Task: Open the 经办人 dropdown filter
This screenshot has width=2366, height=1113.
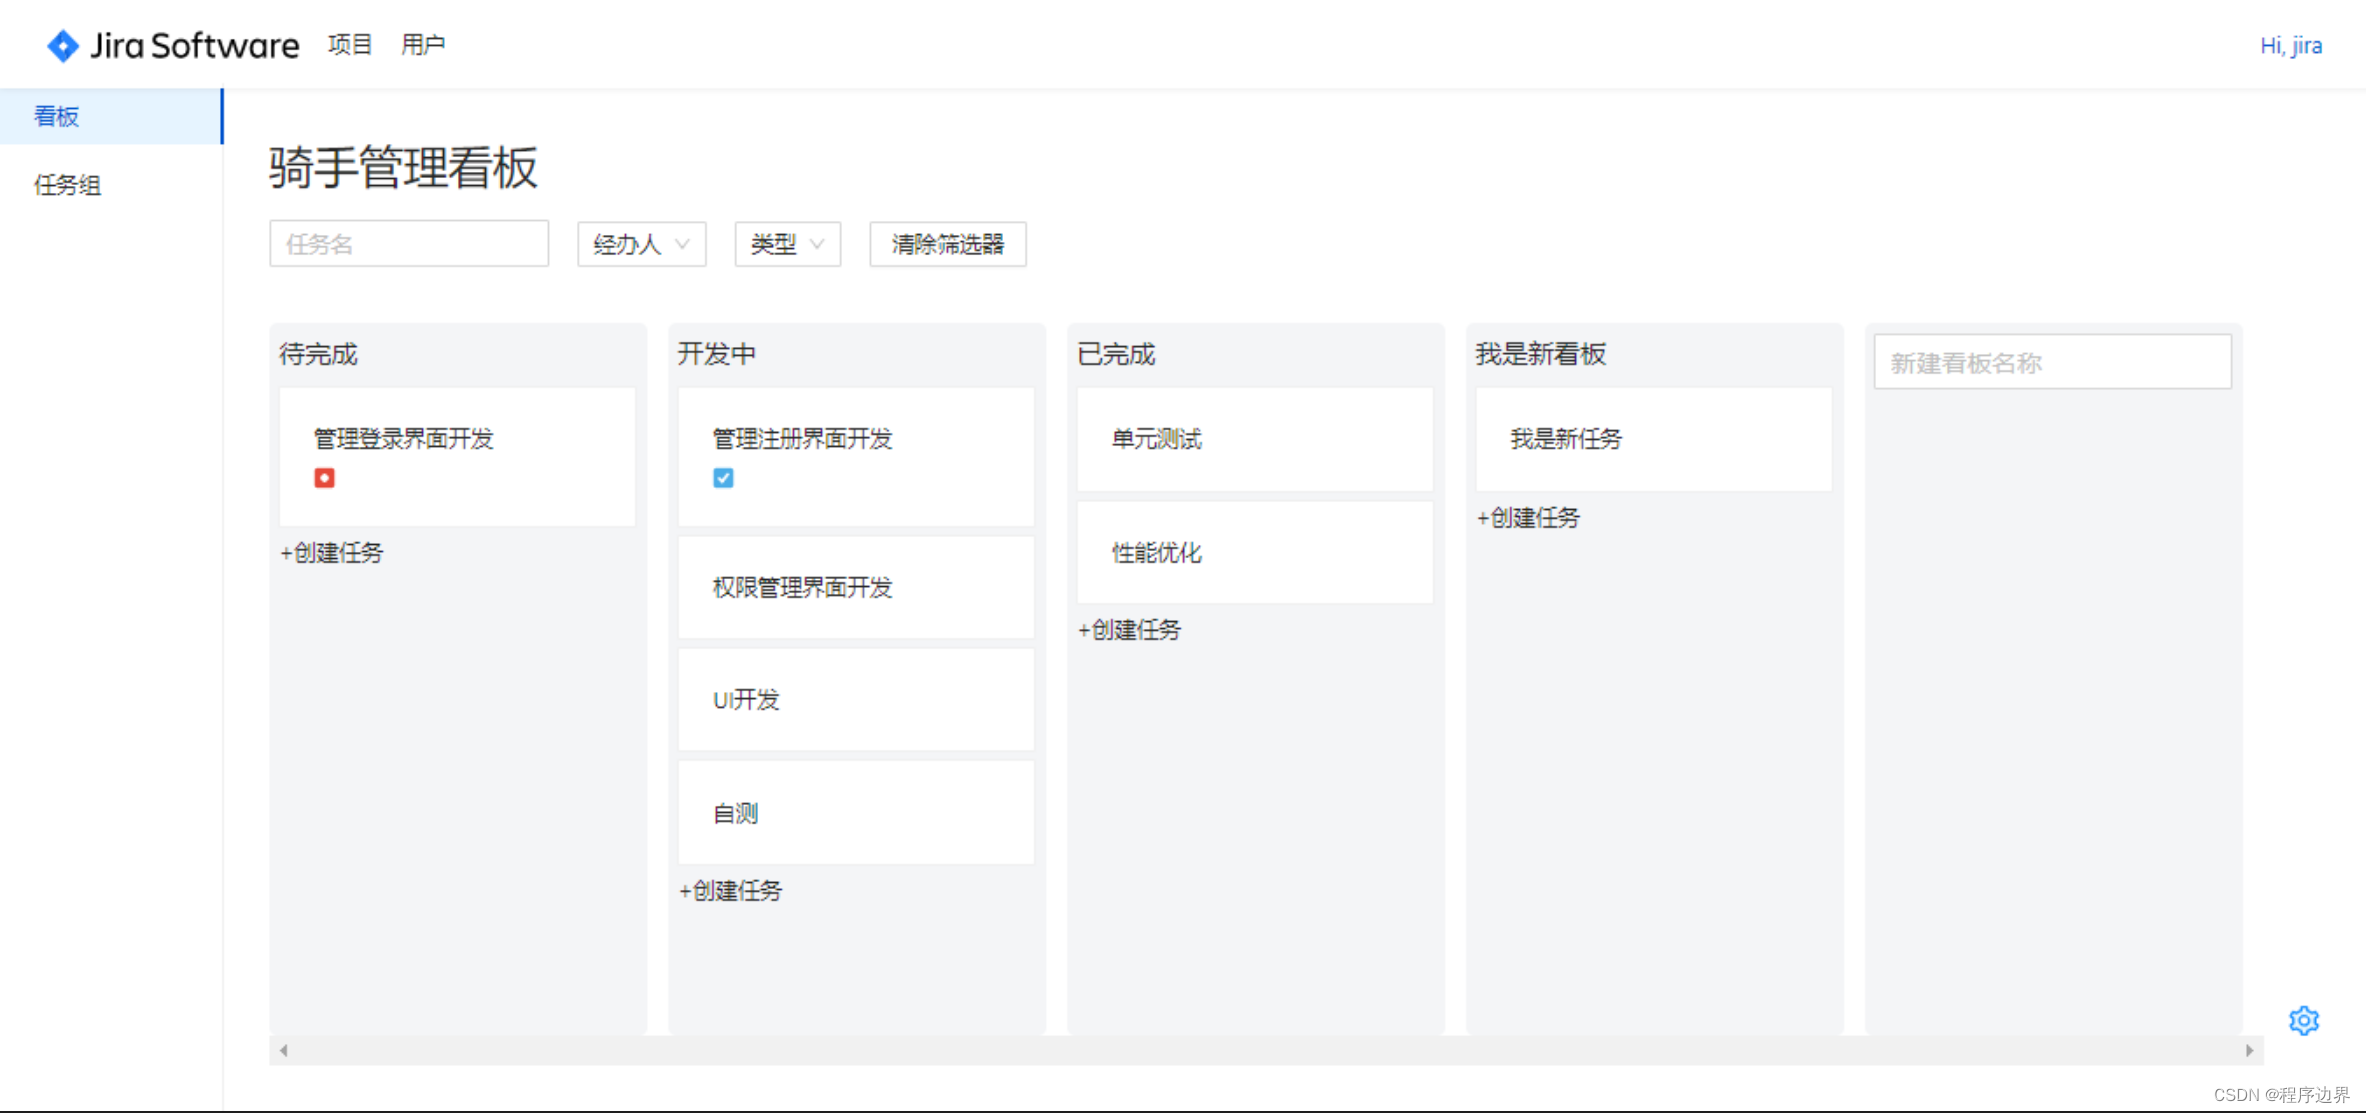Action: coord(642,244)
